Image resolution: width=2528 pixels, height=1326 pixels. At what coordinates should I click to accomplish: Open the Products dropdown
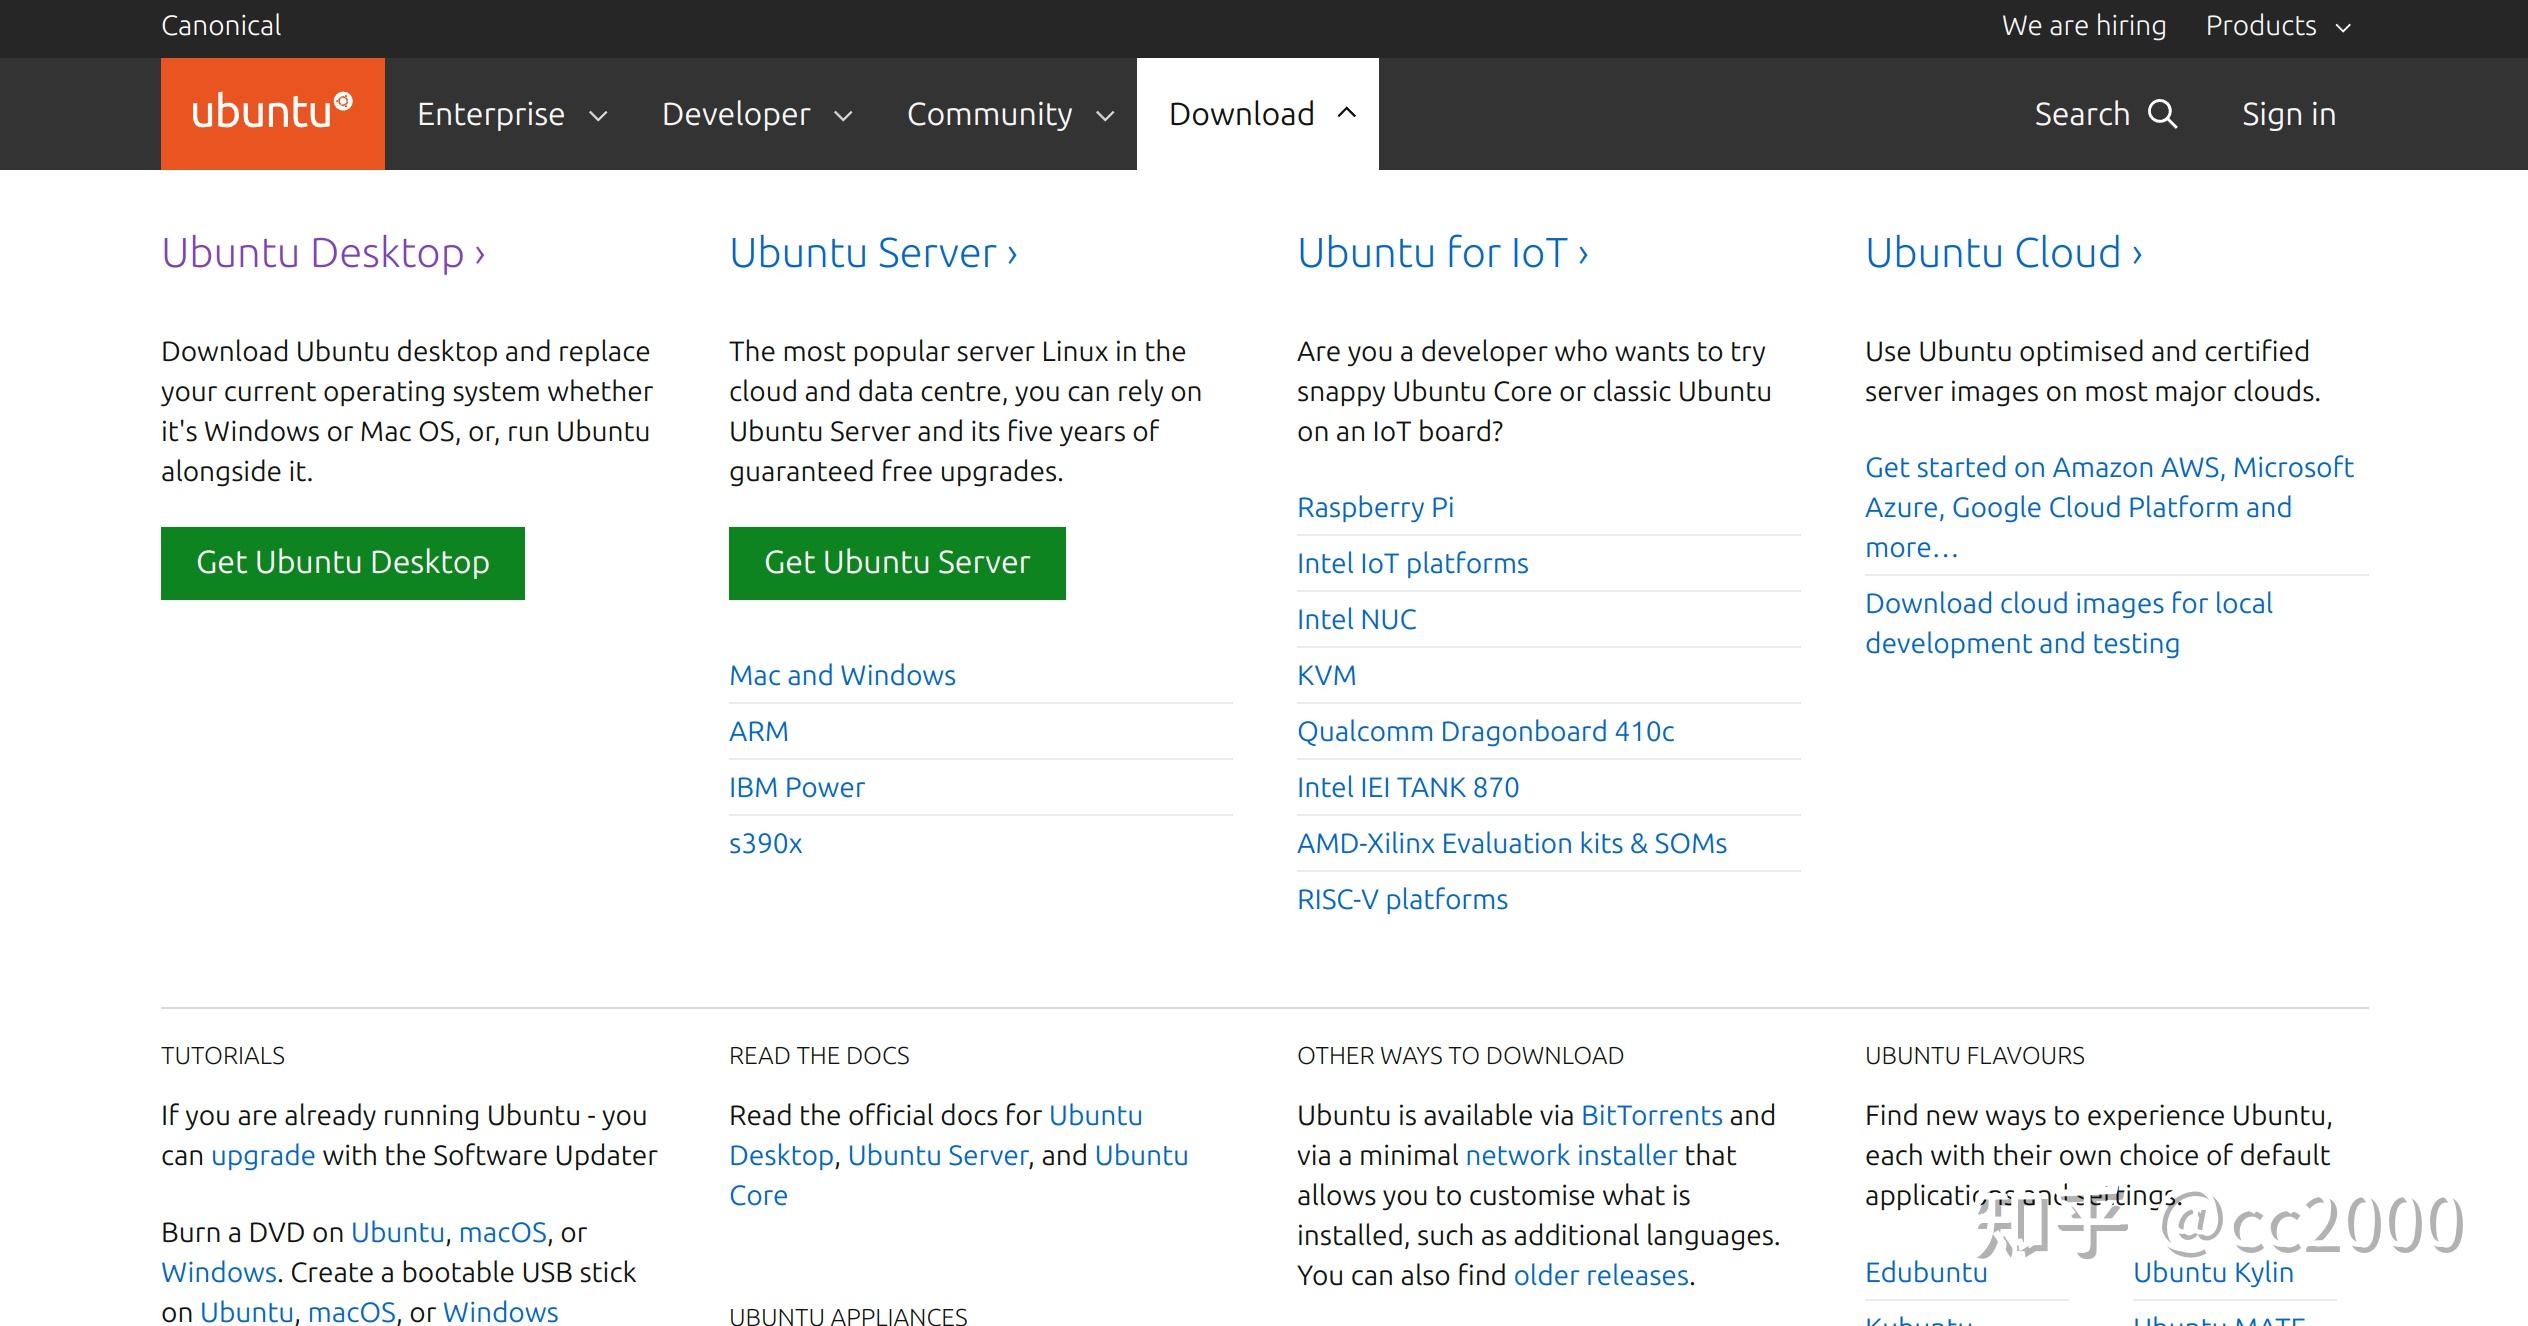tap(2278, 26)
